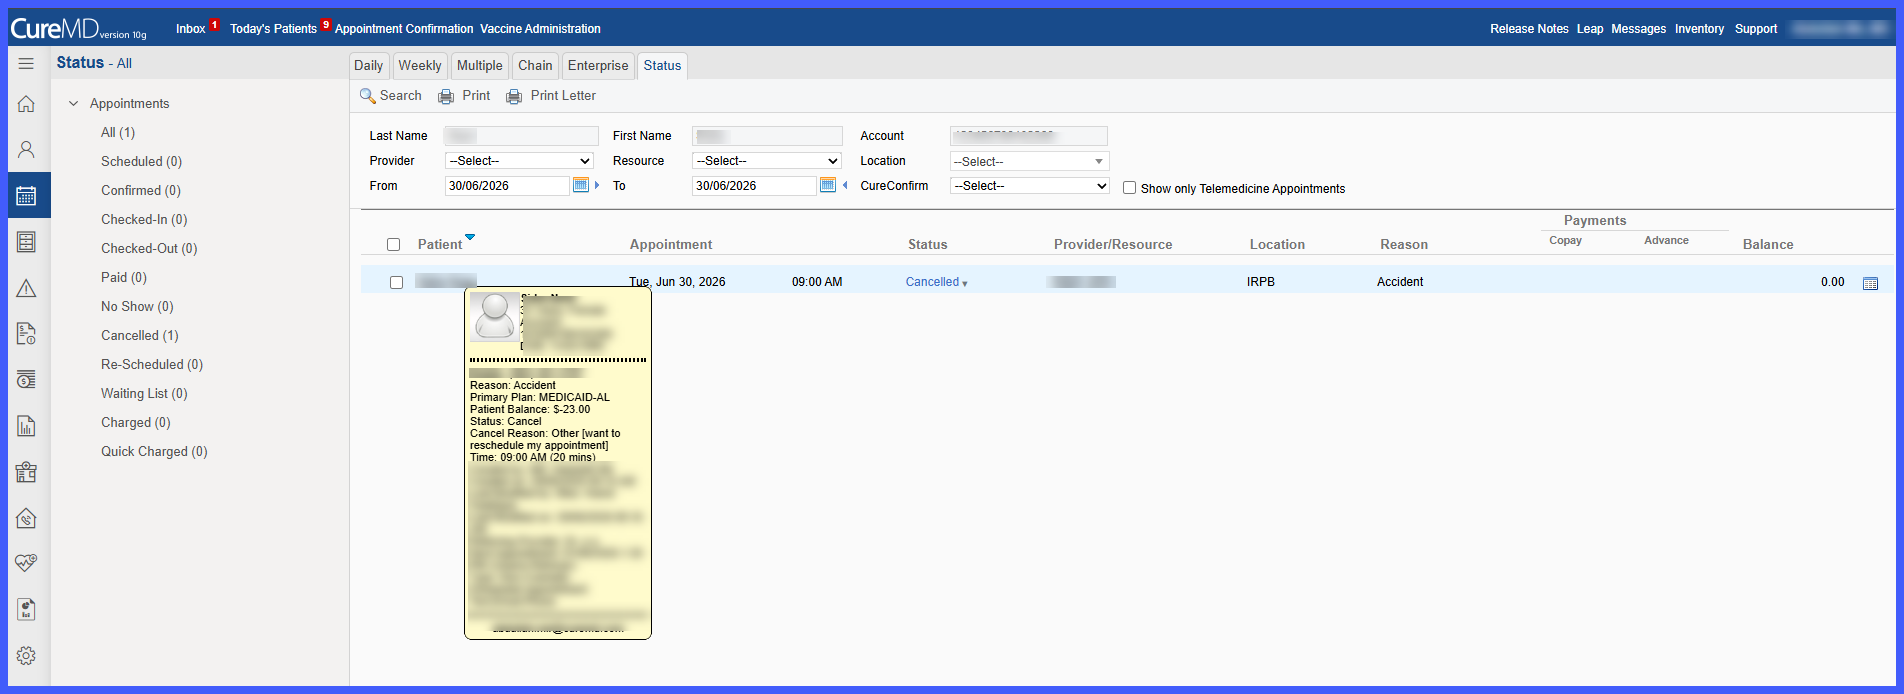Open the To date calendar picker

click(827, 185)
